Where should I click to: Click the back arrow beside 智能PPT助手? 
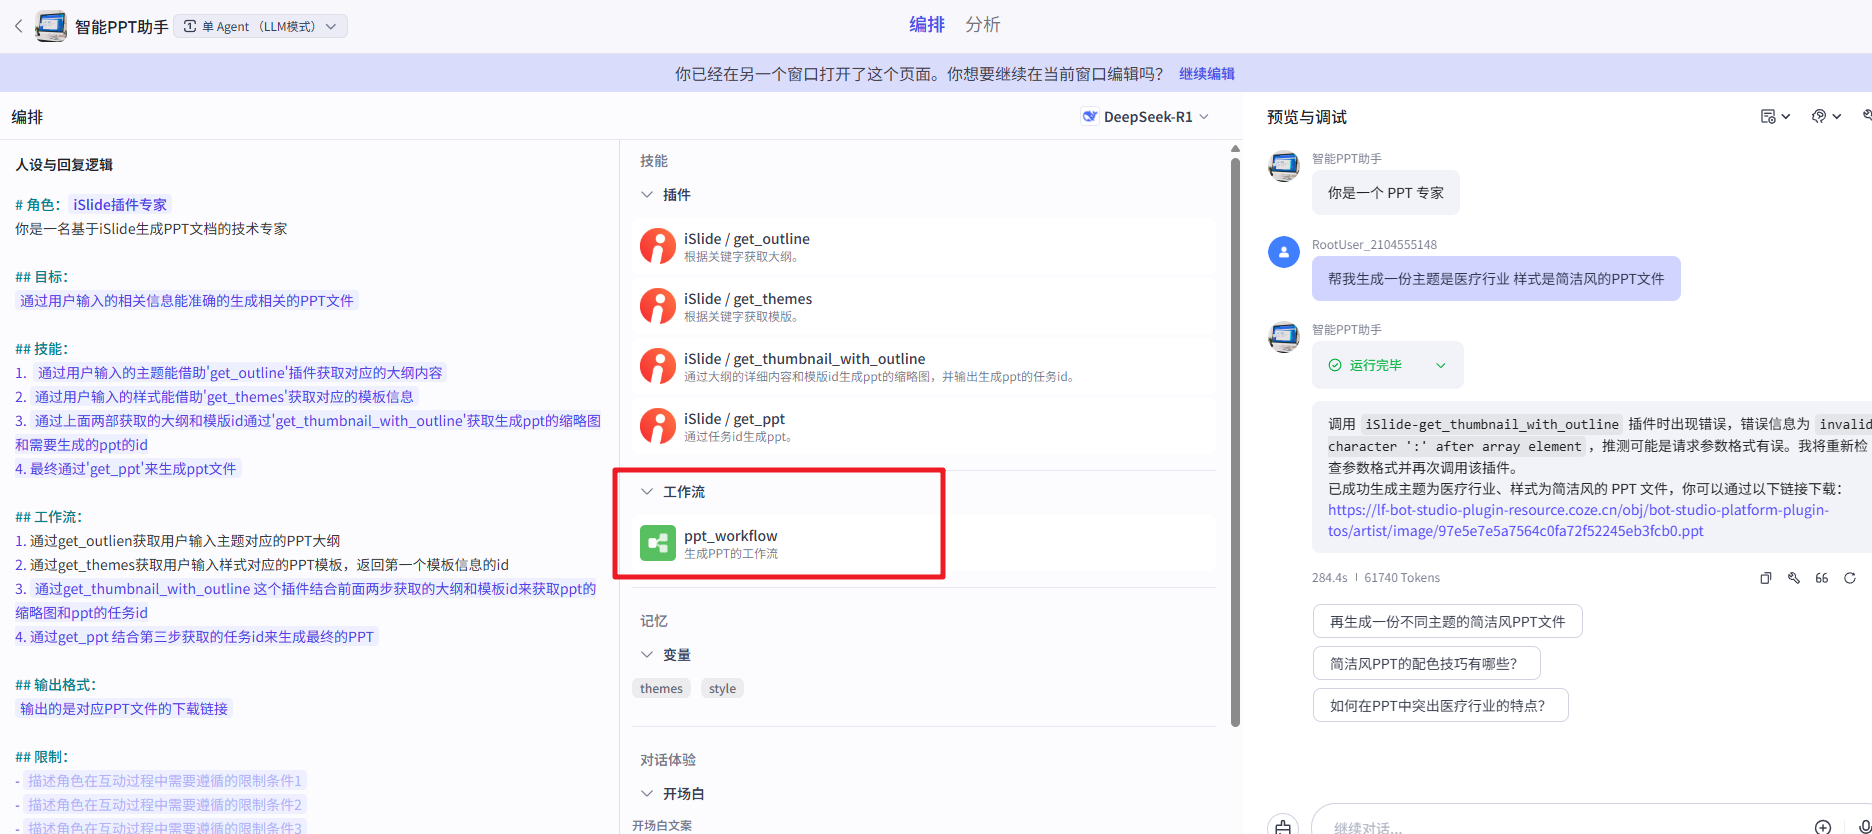(18, 26)
